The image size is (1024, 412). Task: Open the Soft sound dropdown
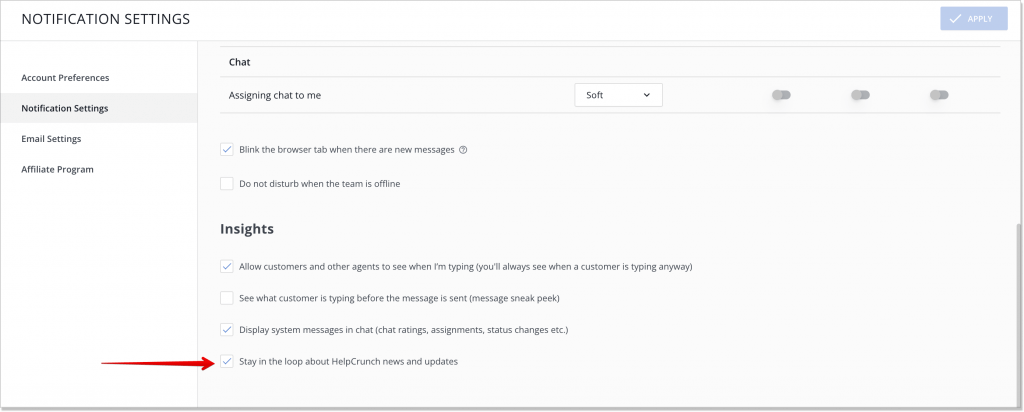pyautogui.click(x=618, y=95)
